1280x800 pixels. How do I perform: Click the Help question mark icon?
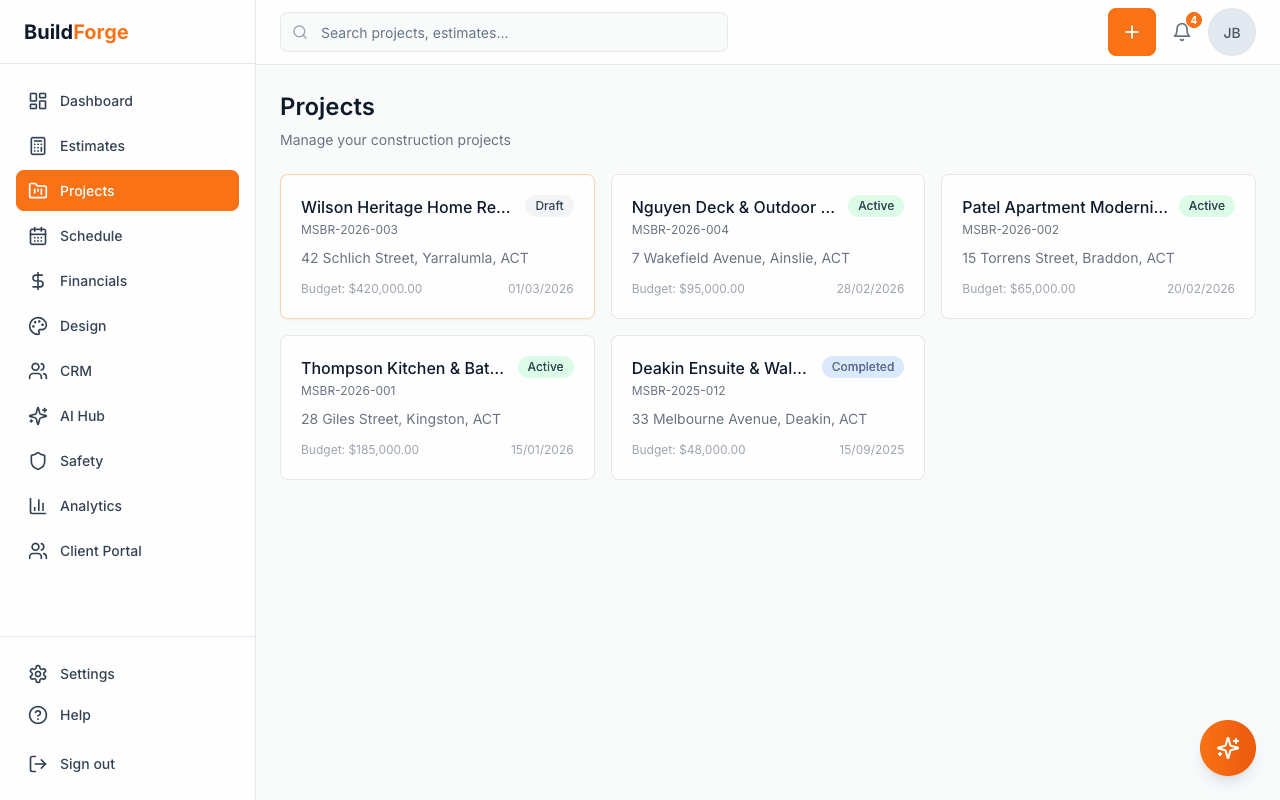pyautogui.click(x=38, y=715)
